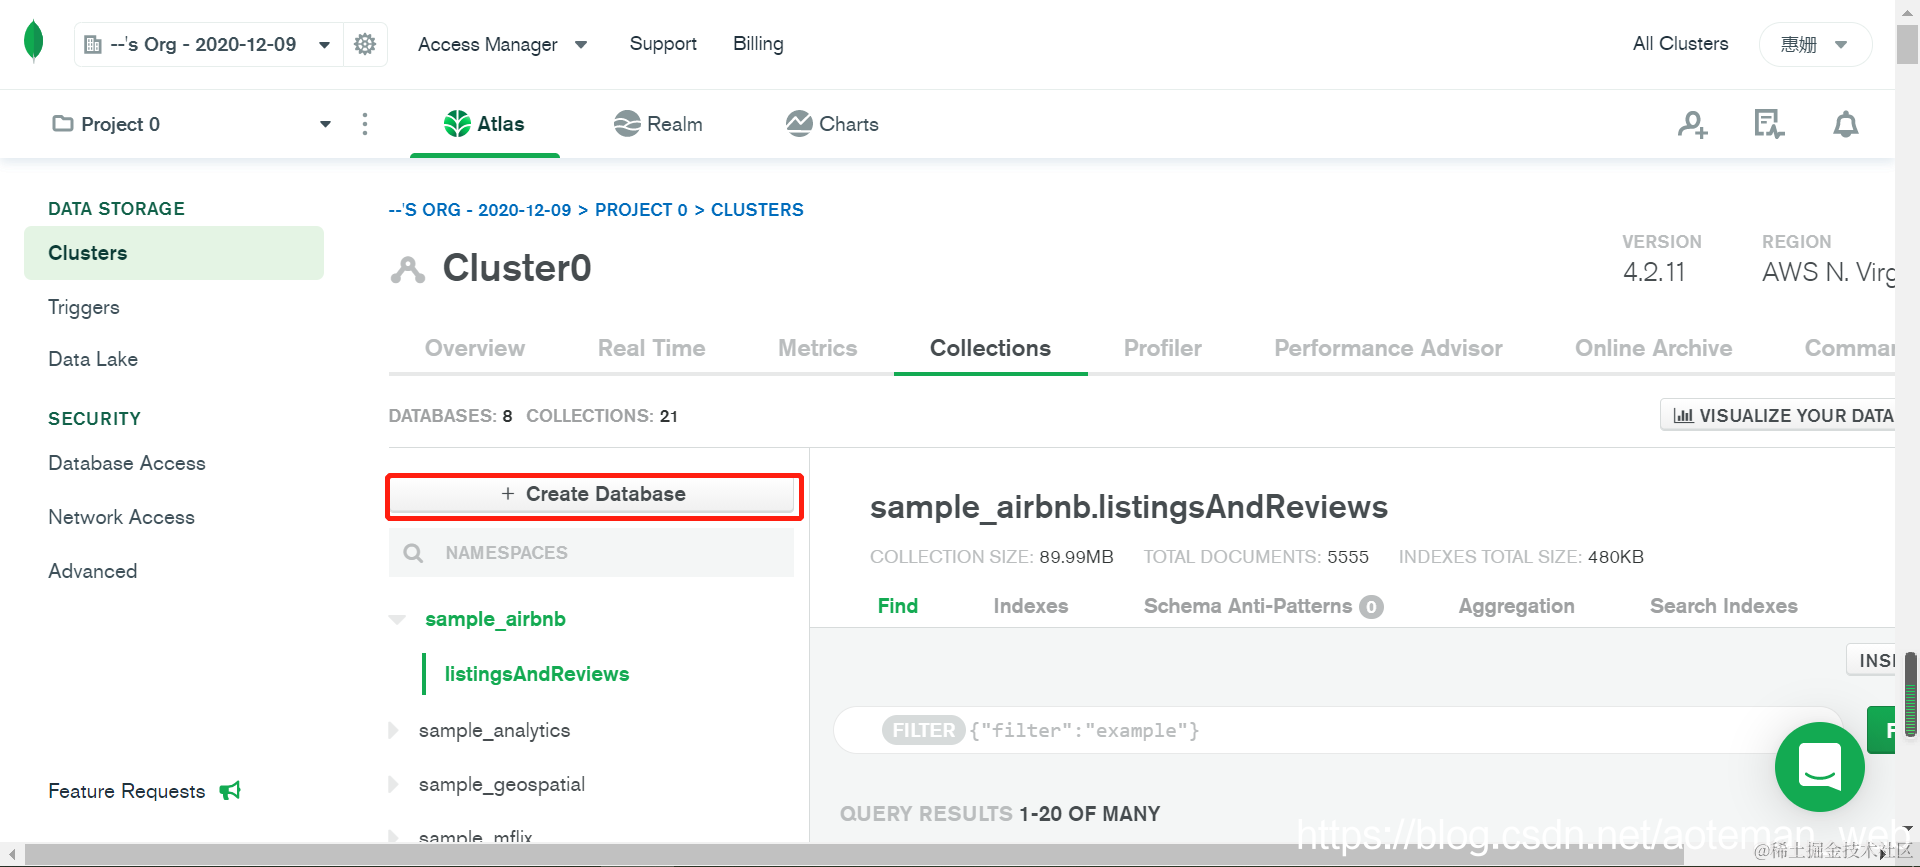Select Clusters in the sidebar

tap(174, 253)
